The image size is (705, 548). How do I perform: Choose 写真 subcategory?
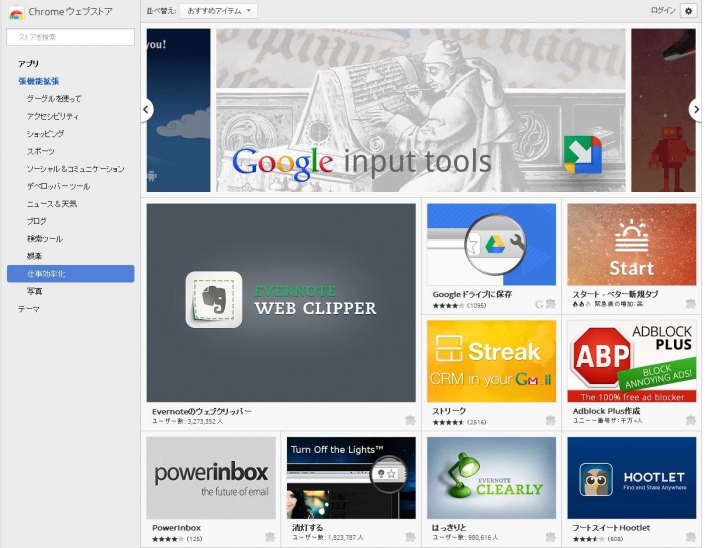(x=34, y=291)
